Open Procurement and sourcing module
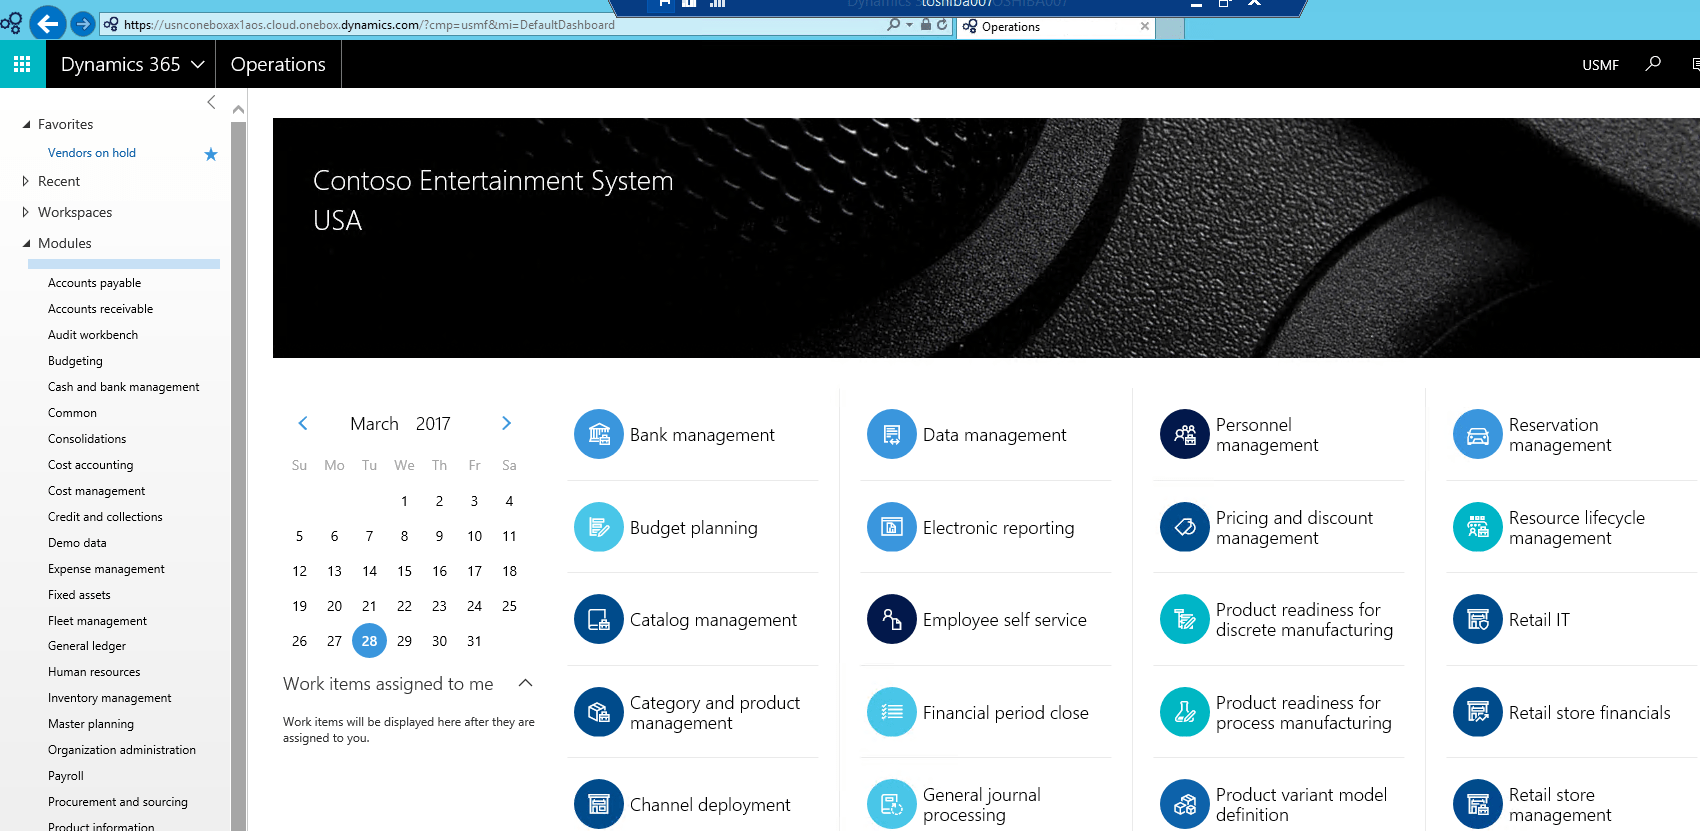Viewport: 1700px width, 831px height. (117, 802)
